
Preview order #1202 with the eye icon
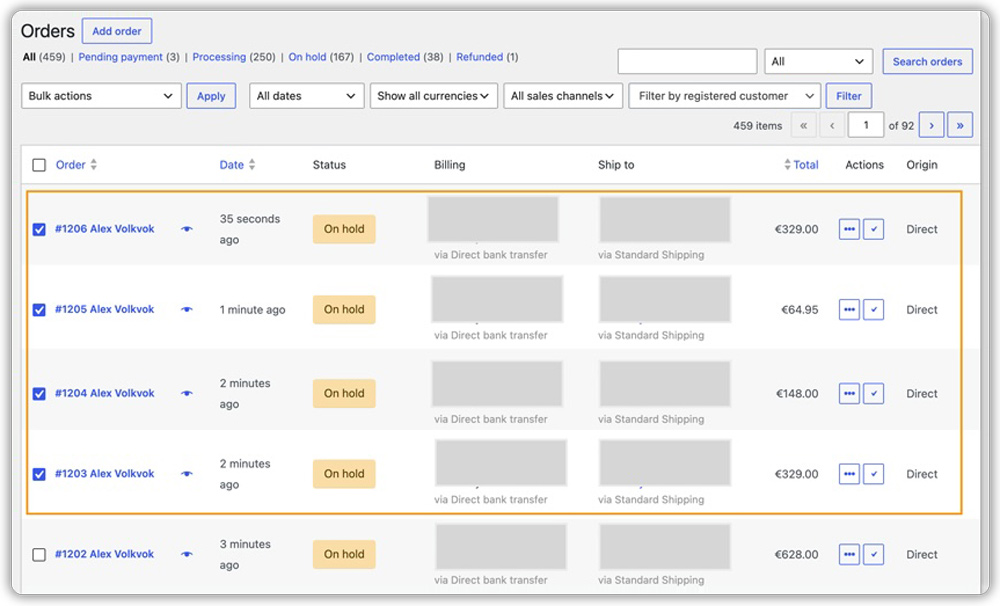click(x=186, y=554)
